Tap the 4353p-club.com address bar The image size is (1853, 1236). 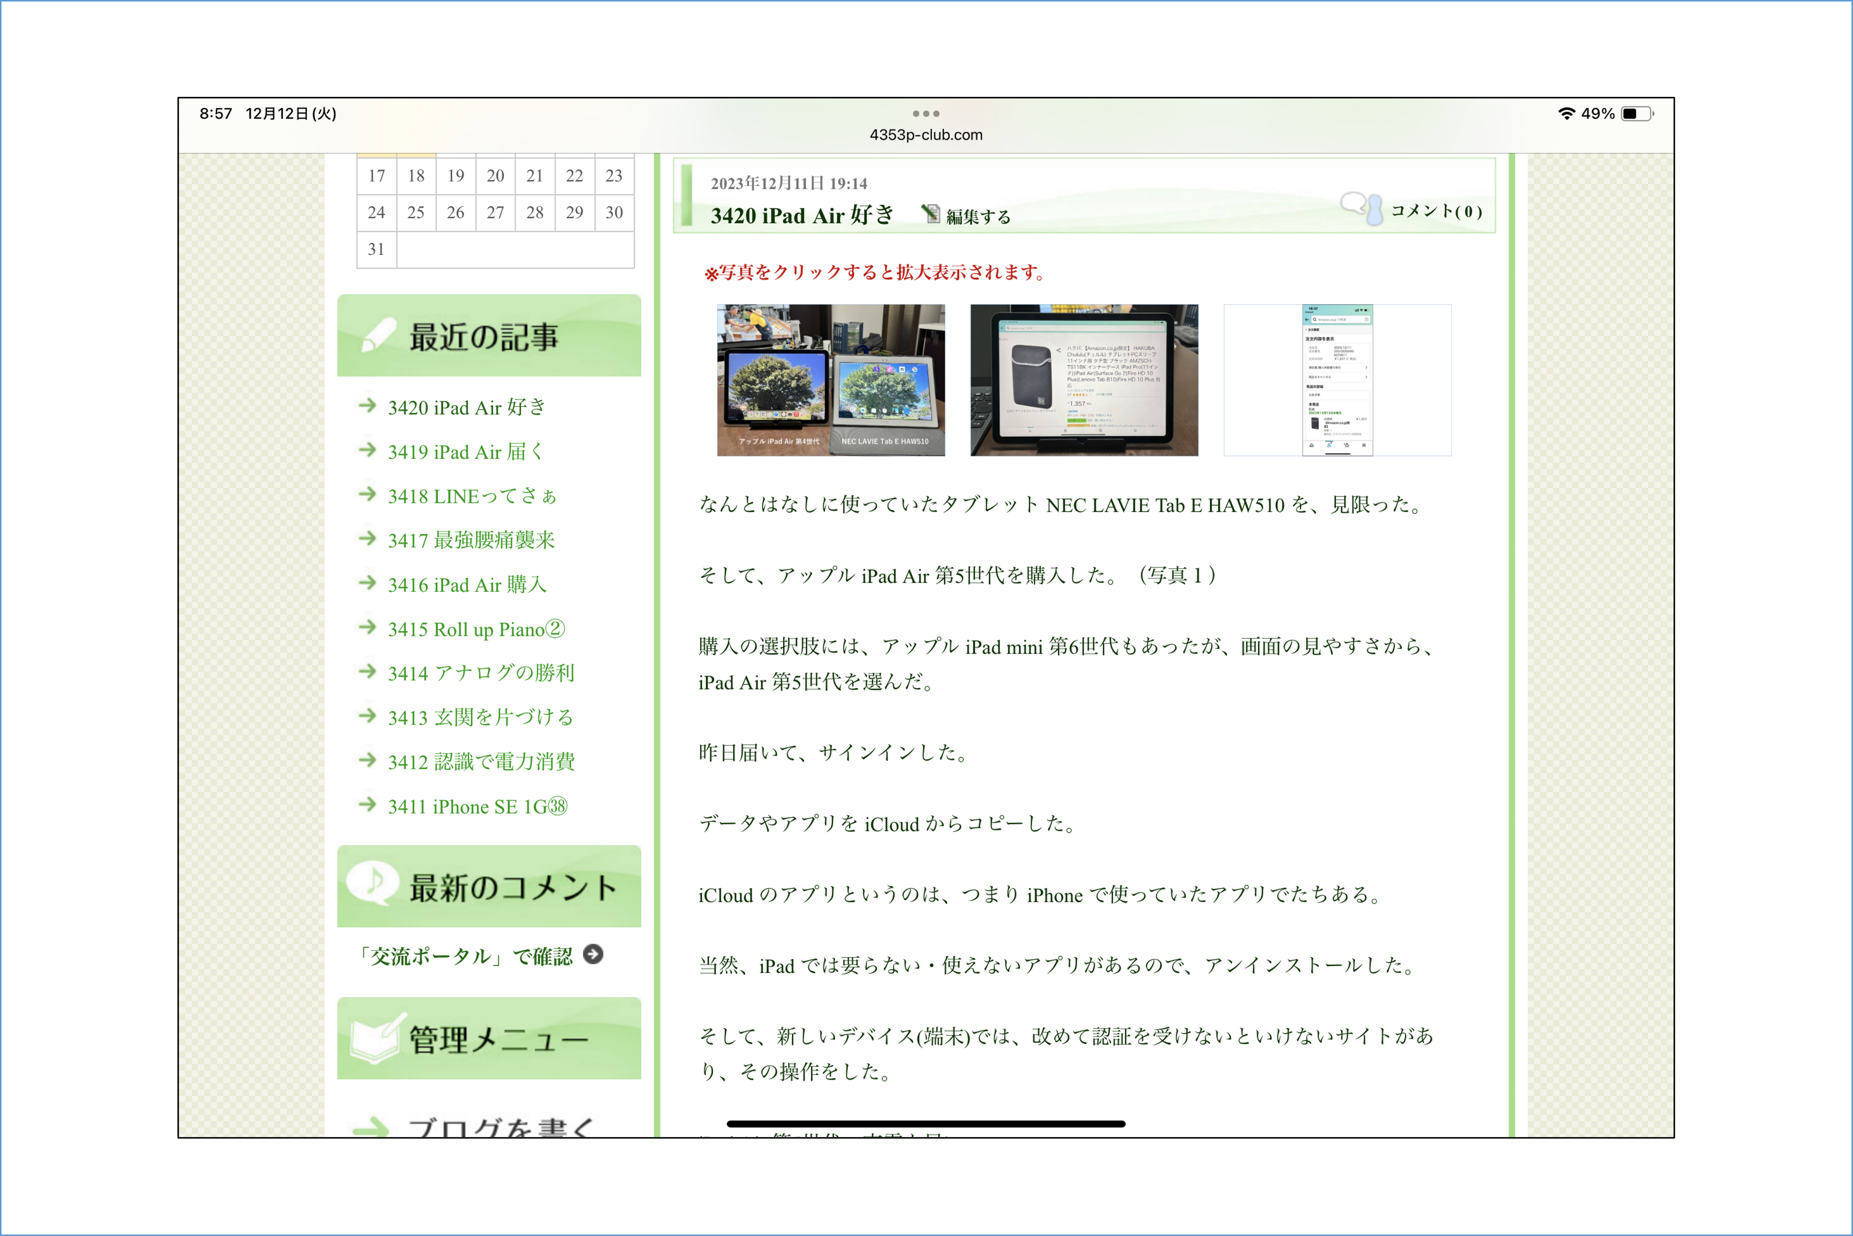(x=926, y=135)
